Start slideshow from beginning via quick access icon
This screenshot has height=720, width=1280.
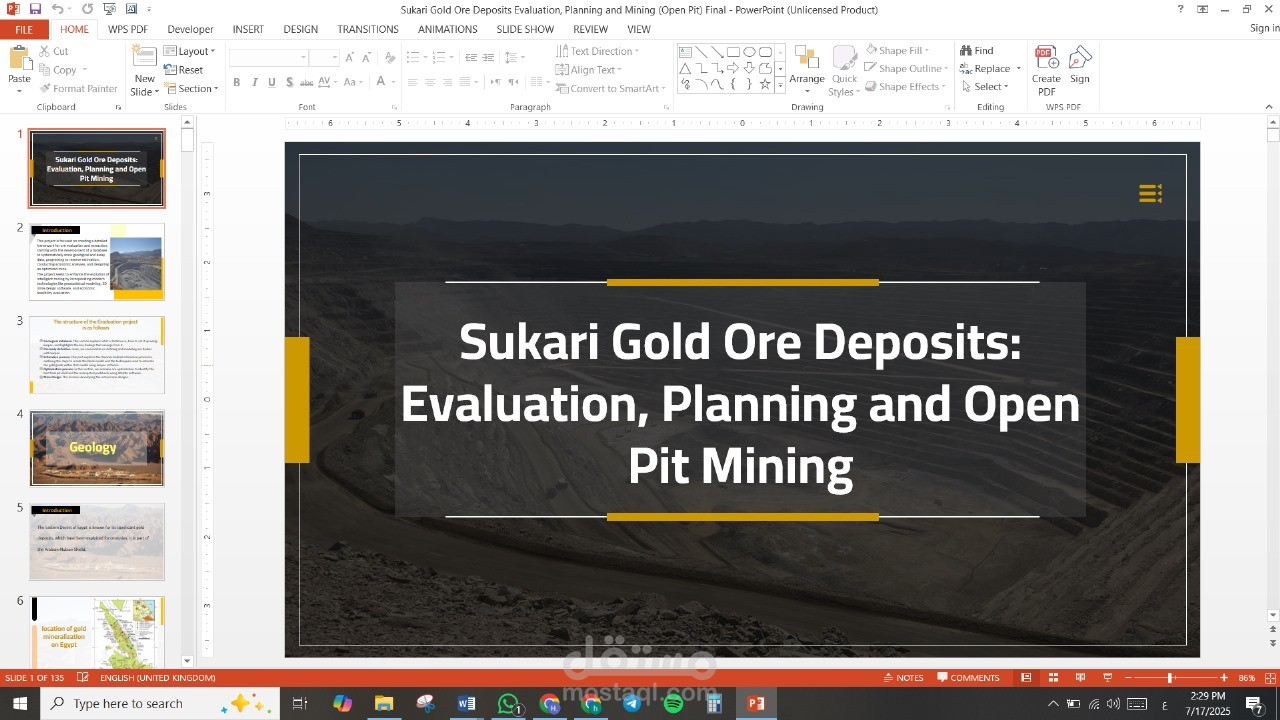pos(109,9)
